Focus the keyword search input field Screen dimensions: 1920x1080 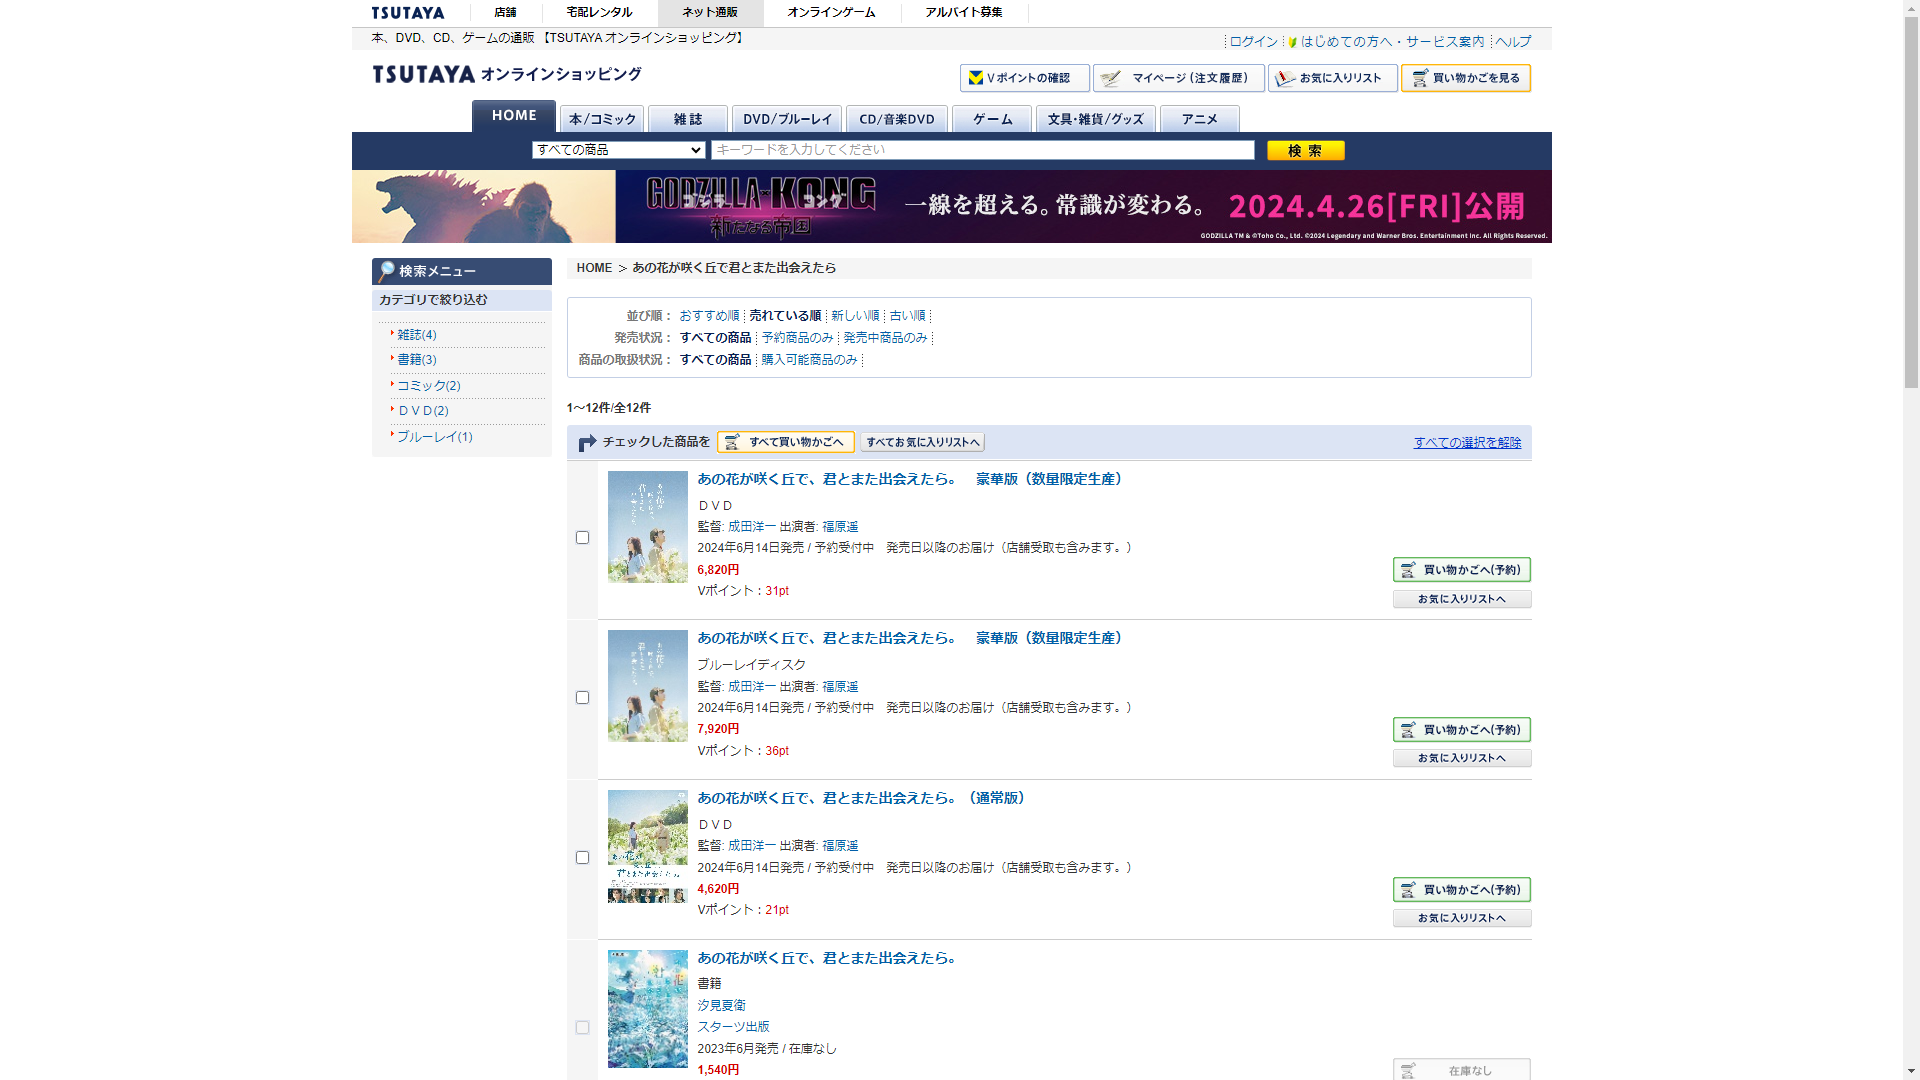pyautogui.click(x=982, y=150)
